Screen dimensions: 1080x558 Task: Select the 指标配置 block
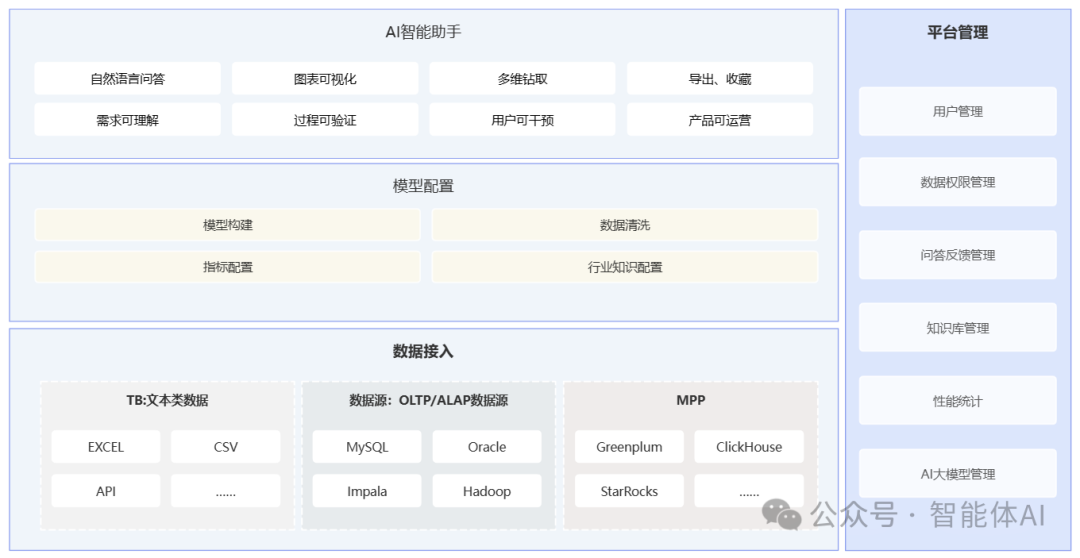227,267
